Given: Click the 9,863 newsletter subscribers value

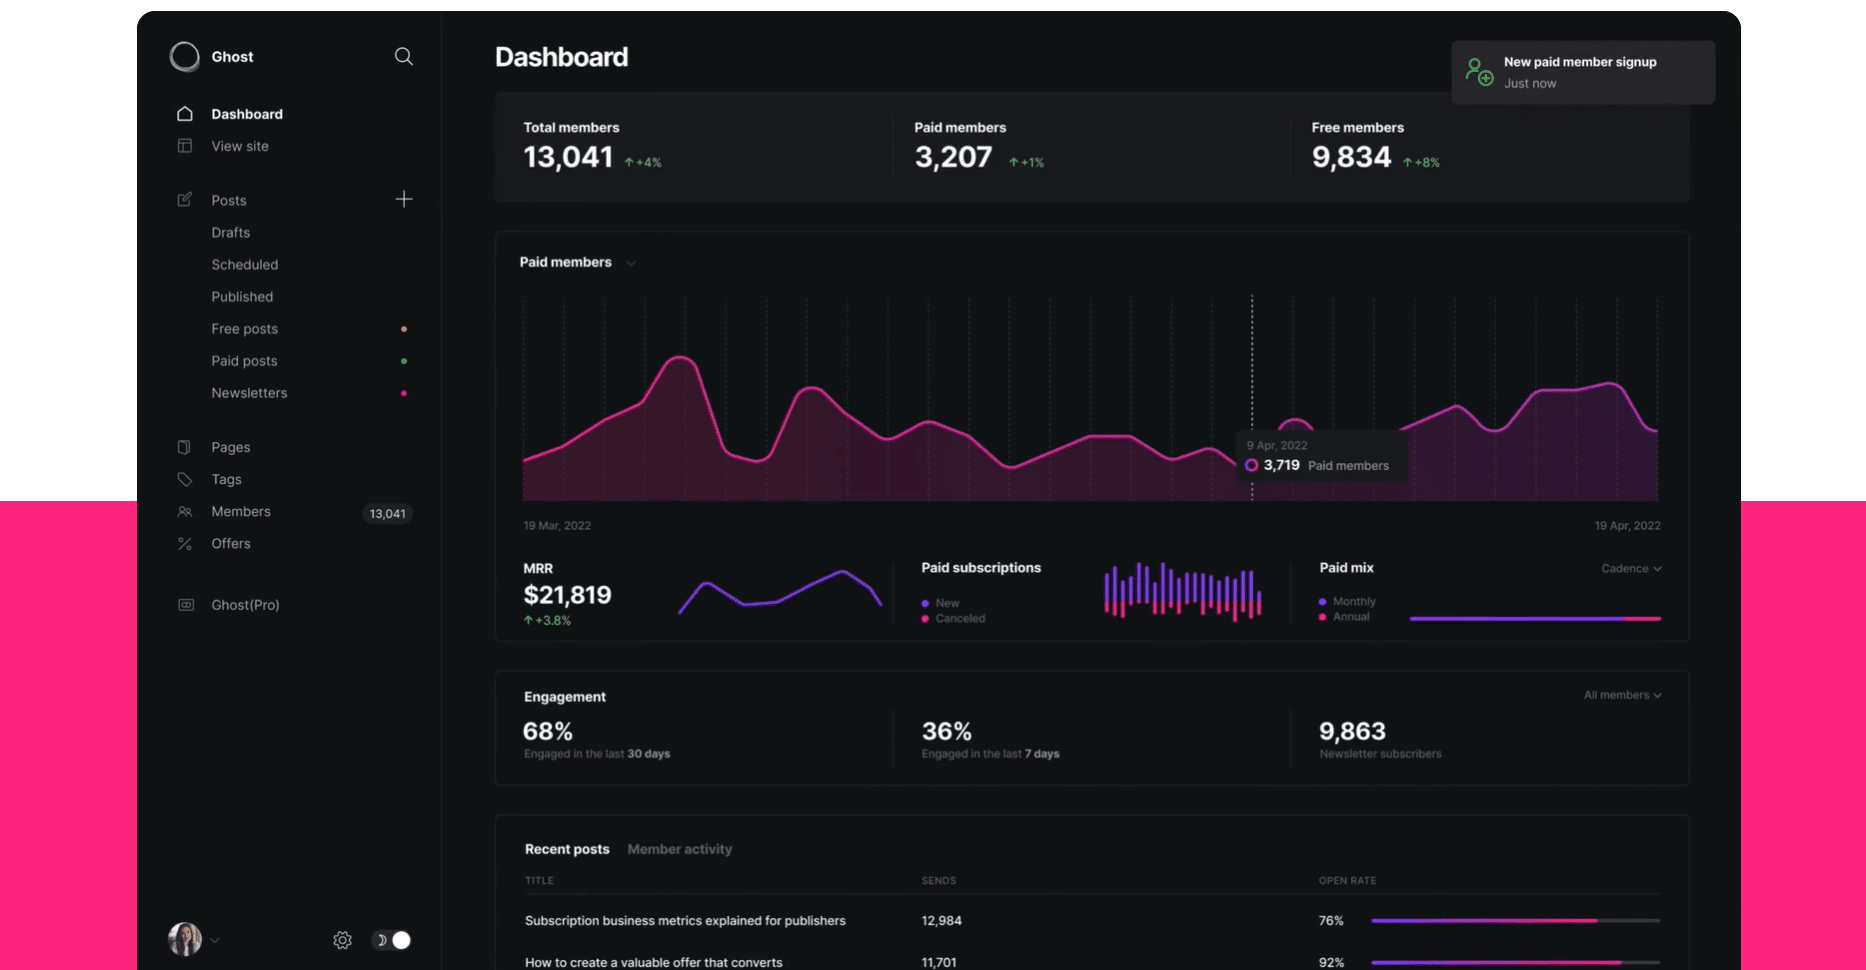Looking at the screenshot, I should [1352, 731].
